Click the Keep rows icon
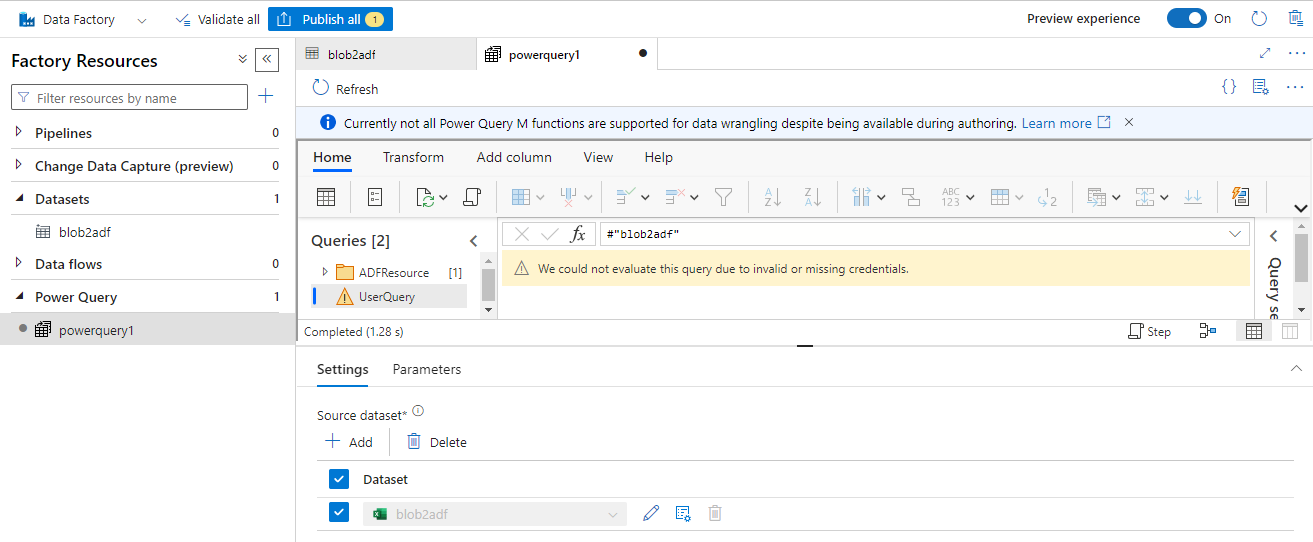Viewport: 1313px width, 542px height. 626,197
